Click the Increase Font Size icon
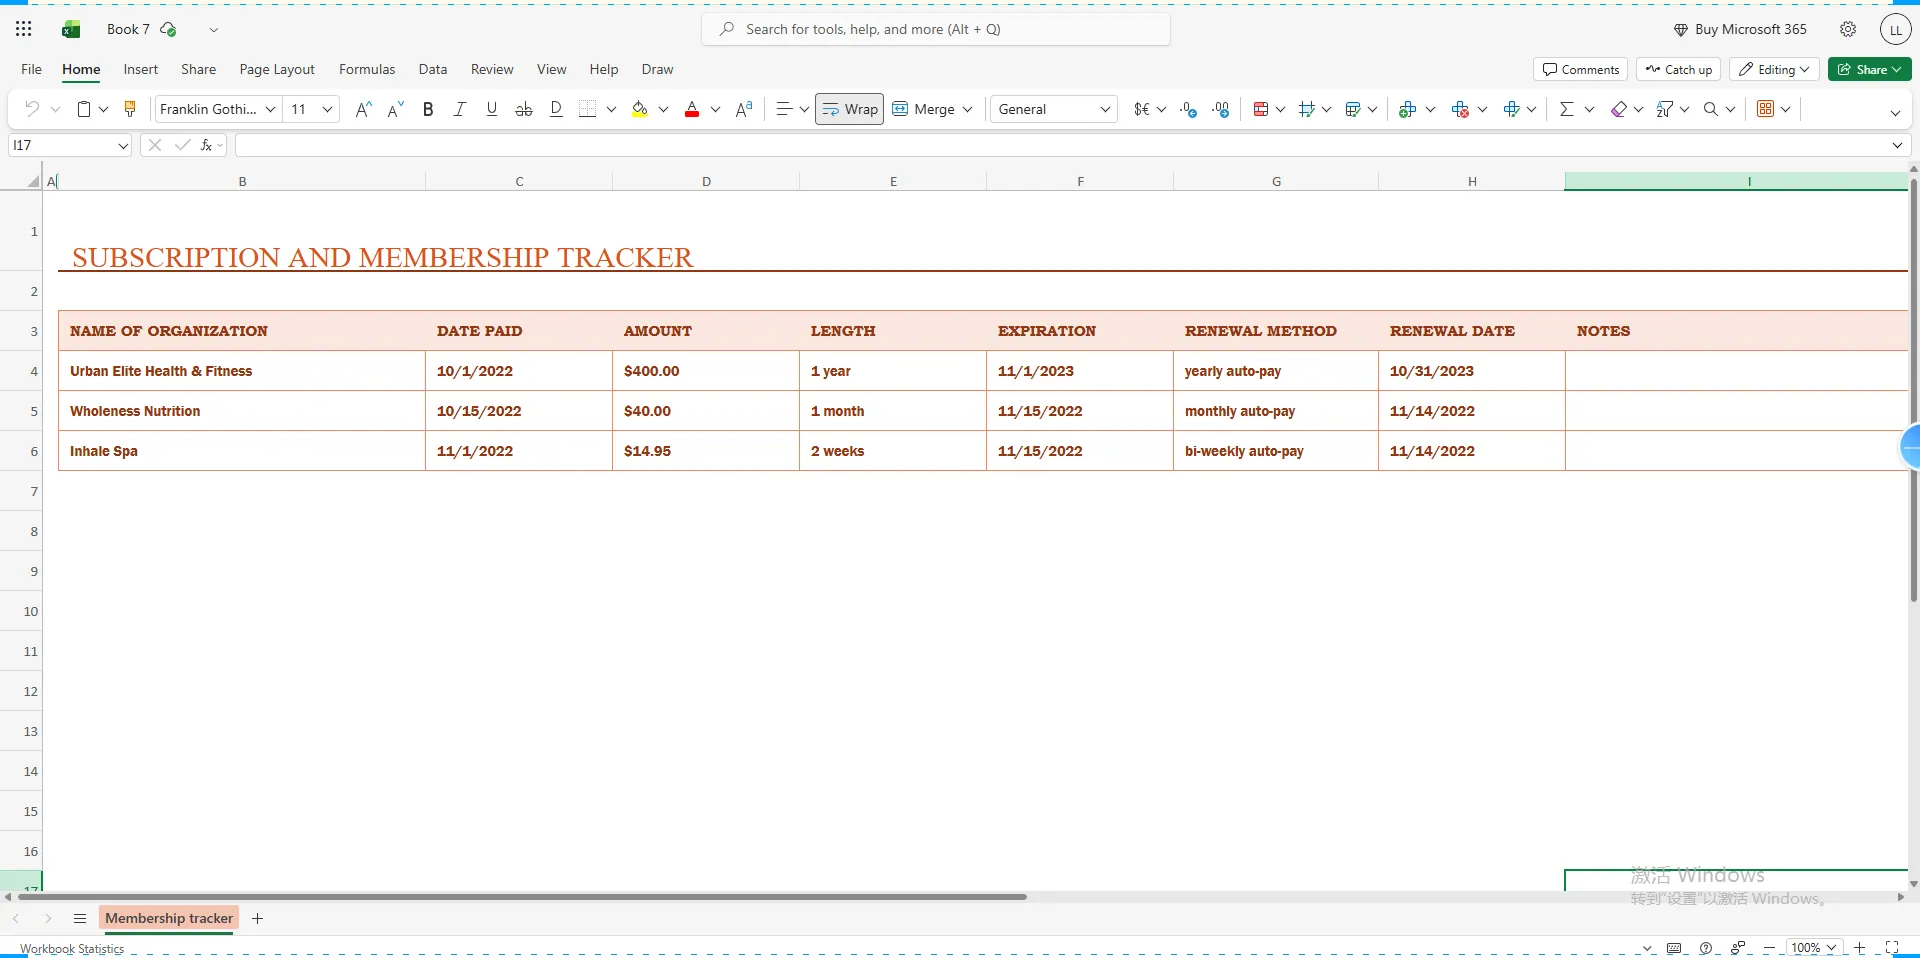The height and width of the screenshot is (958, 1920). pyautogui.click(x=363, y=109)
